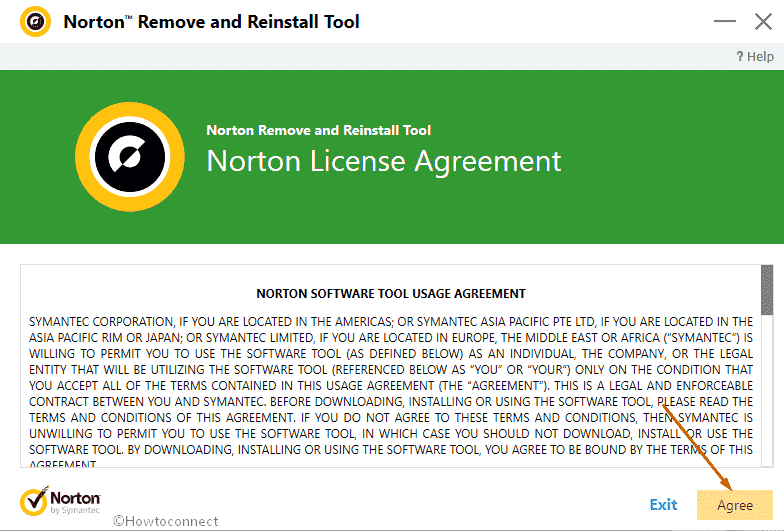Click the large Norton logo in the green banner
This screenshot has width=784, height=531.
pyautogui.click(x=130, y=157)
